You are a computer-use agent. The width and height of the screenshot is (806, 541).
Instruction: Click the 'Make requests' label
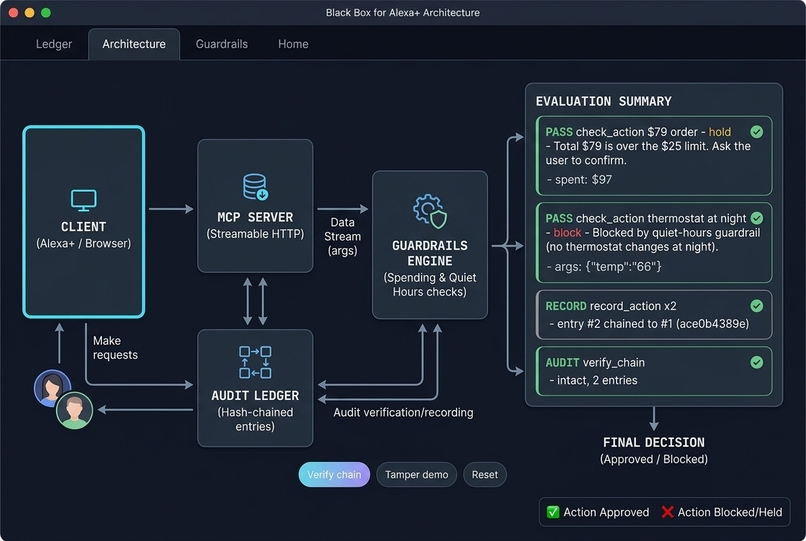coord(115,348)
